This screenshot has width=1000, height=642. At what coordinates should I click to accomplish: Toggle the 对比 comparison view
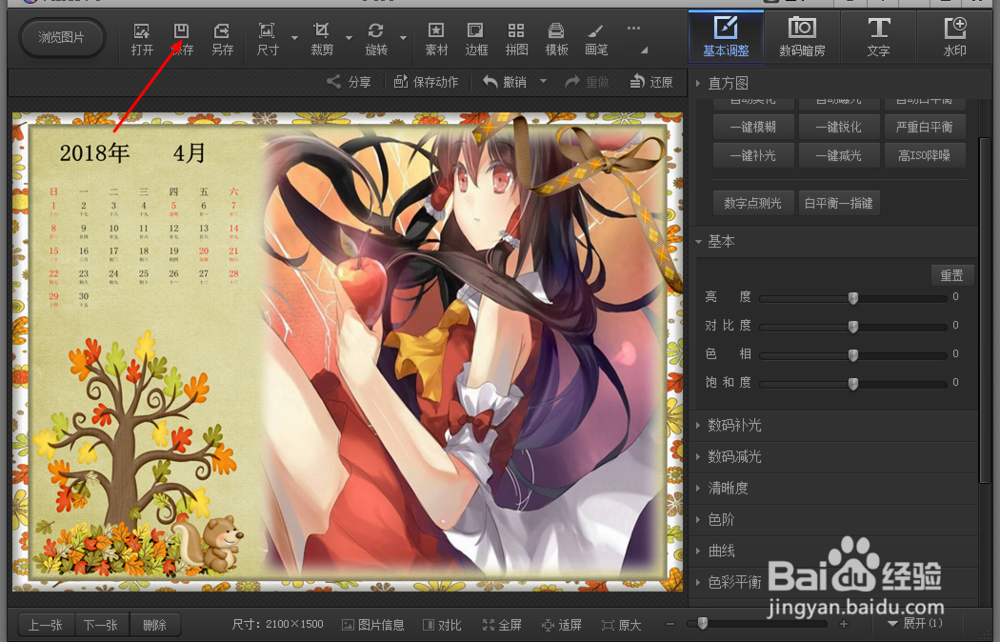coord(442,625)
